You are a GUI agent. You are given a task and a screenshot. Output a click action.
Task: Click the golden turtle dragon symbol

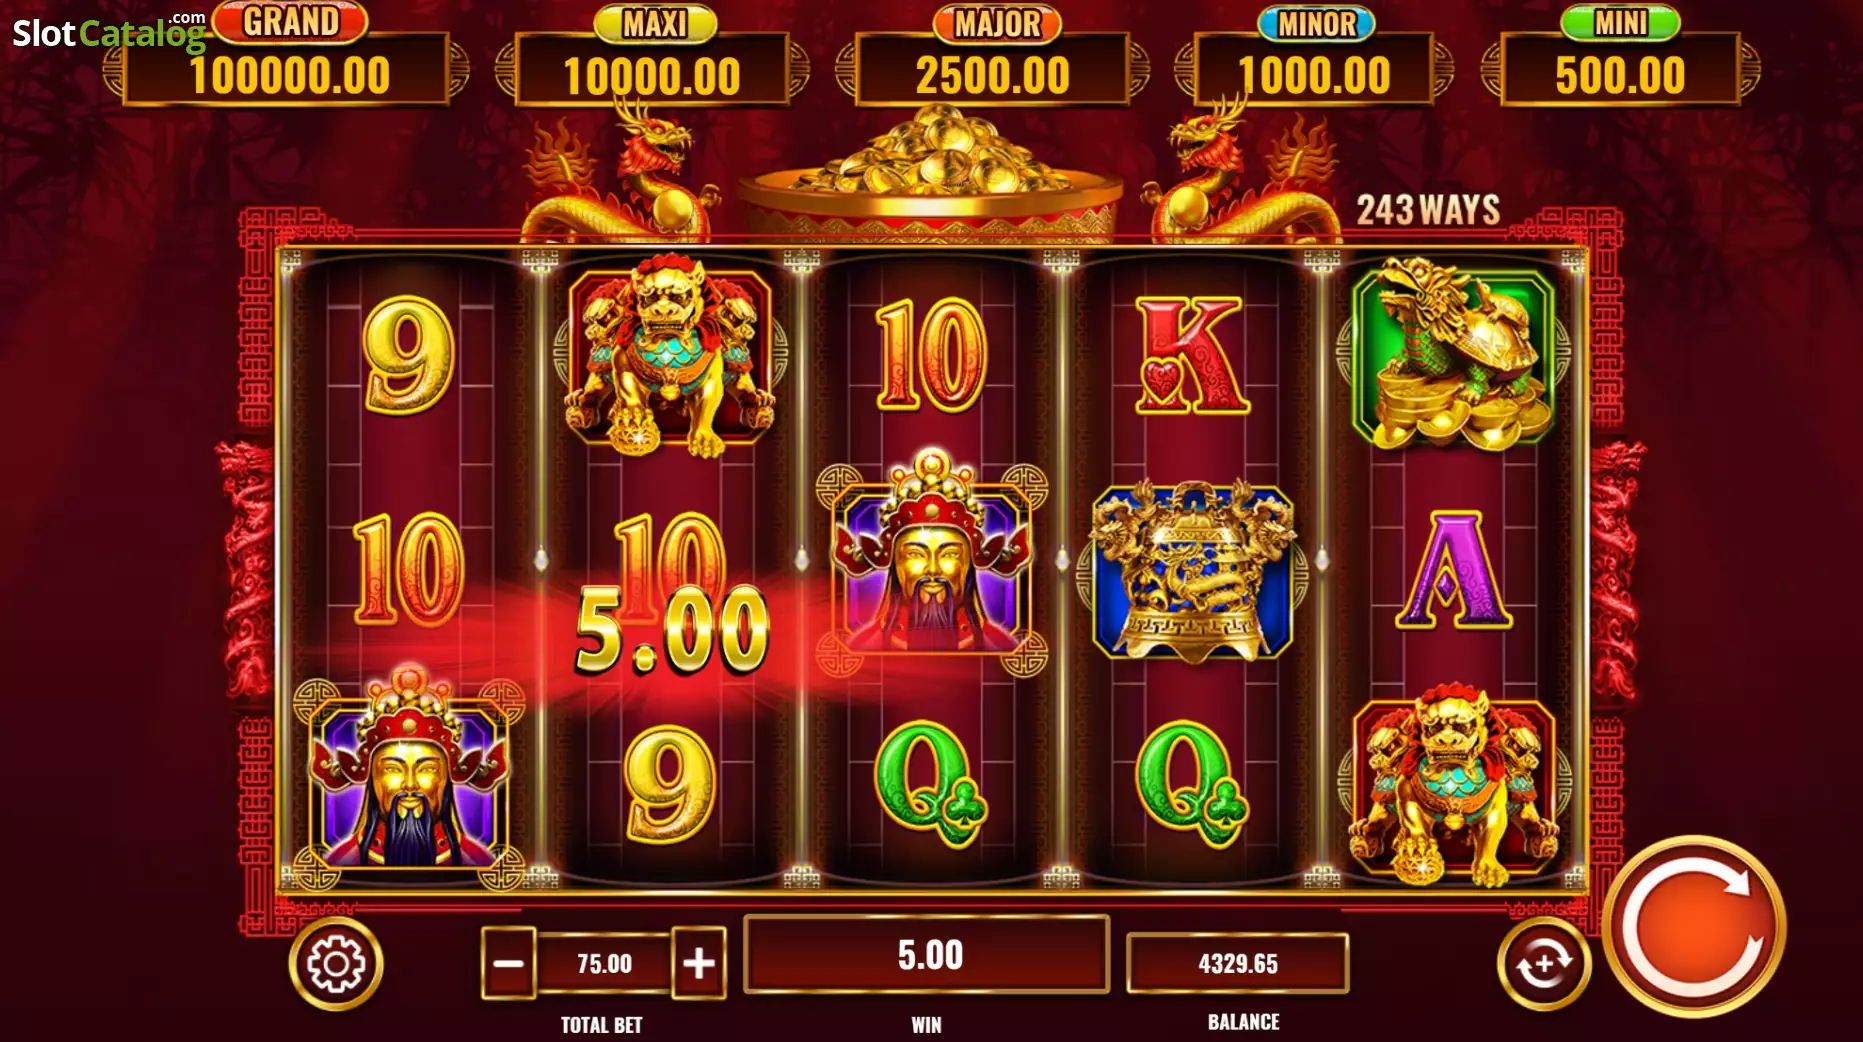point(1453,352)
